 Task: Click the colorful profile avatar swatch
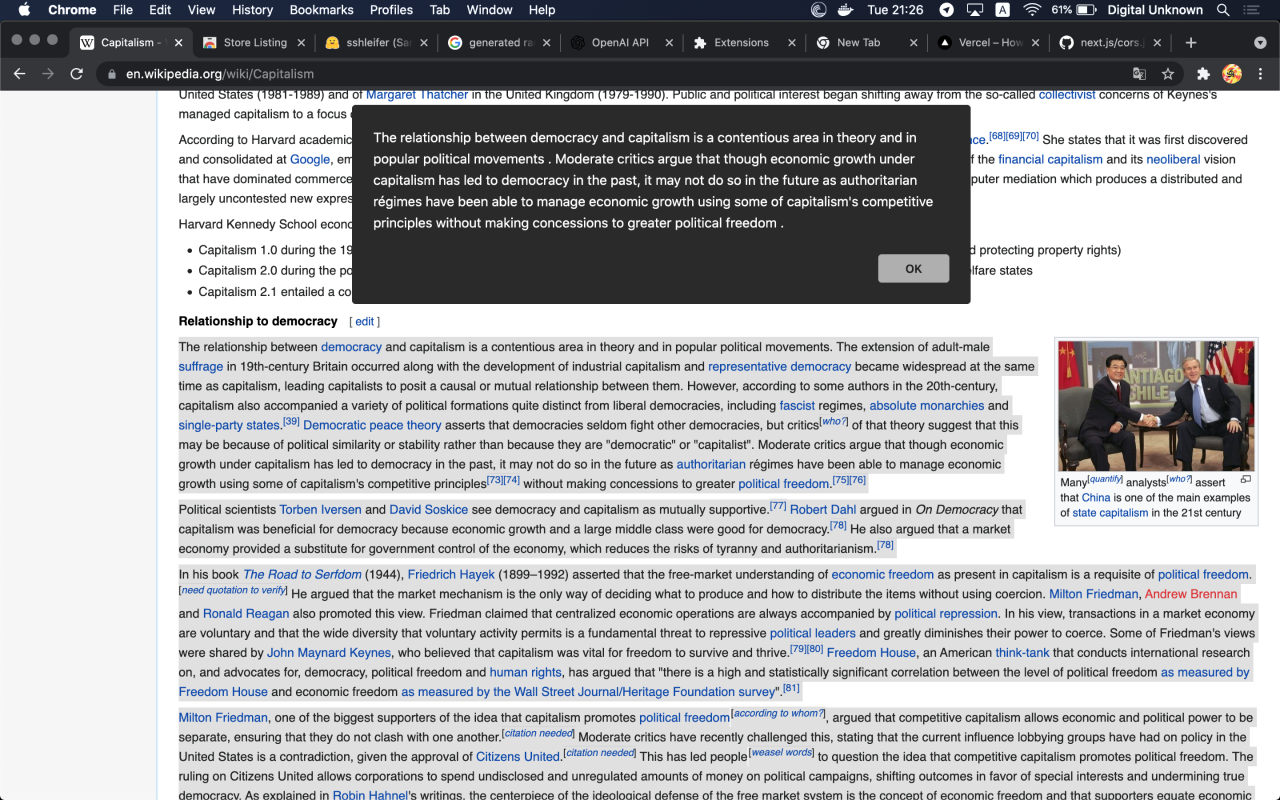pyautogui.click(x=1232, y=74)
